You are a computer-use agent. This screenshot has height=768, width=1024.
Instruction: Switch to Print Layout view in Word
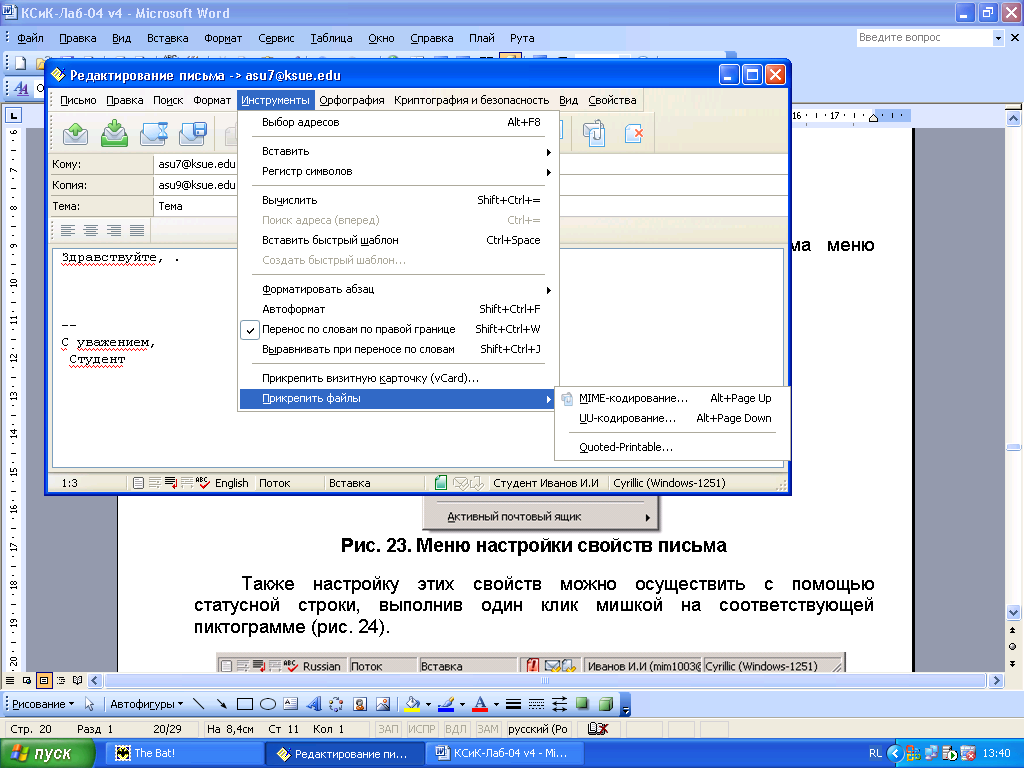pyautogui.click(x=44, y=680)
